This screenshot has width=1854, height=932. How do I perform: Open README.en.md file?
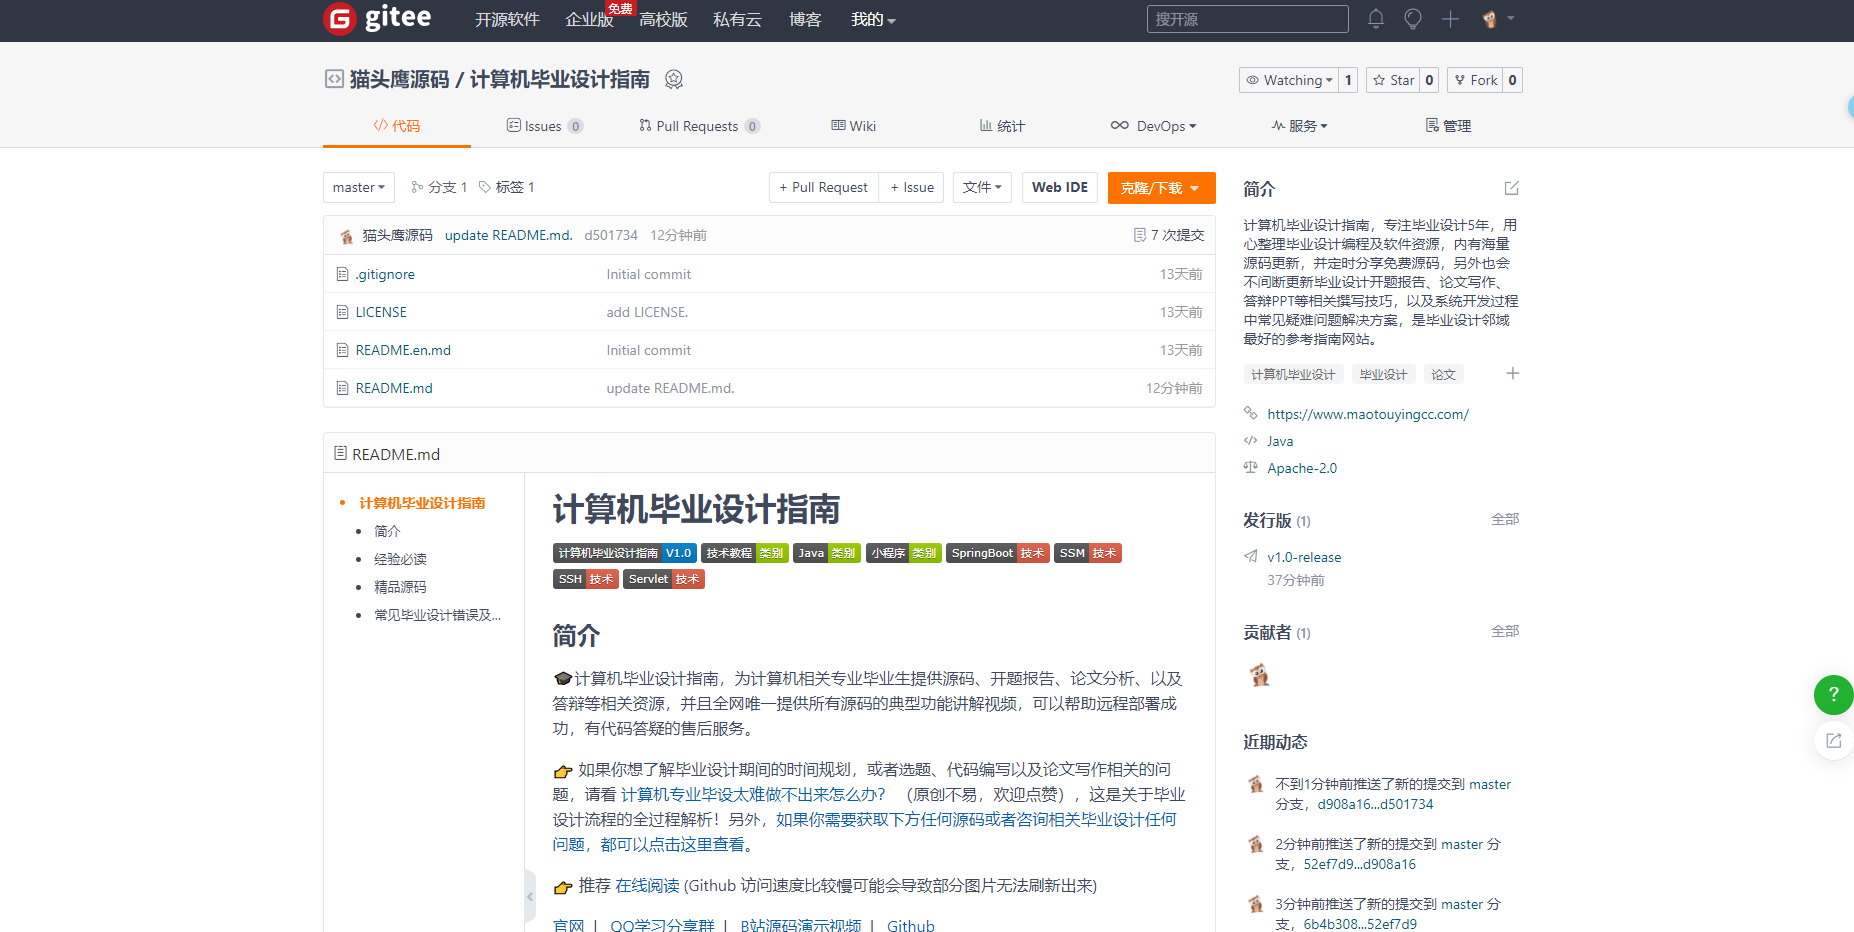coord(403,350)
